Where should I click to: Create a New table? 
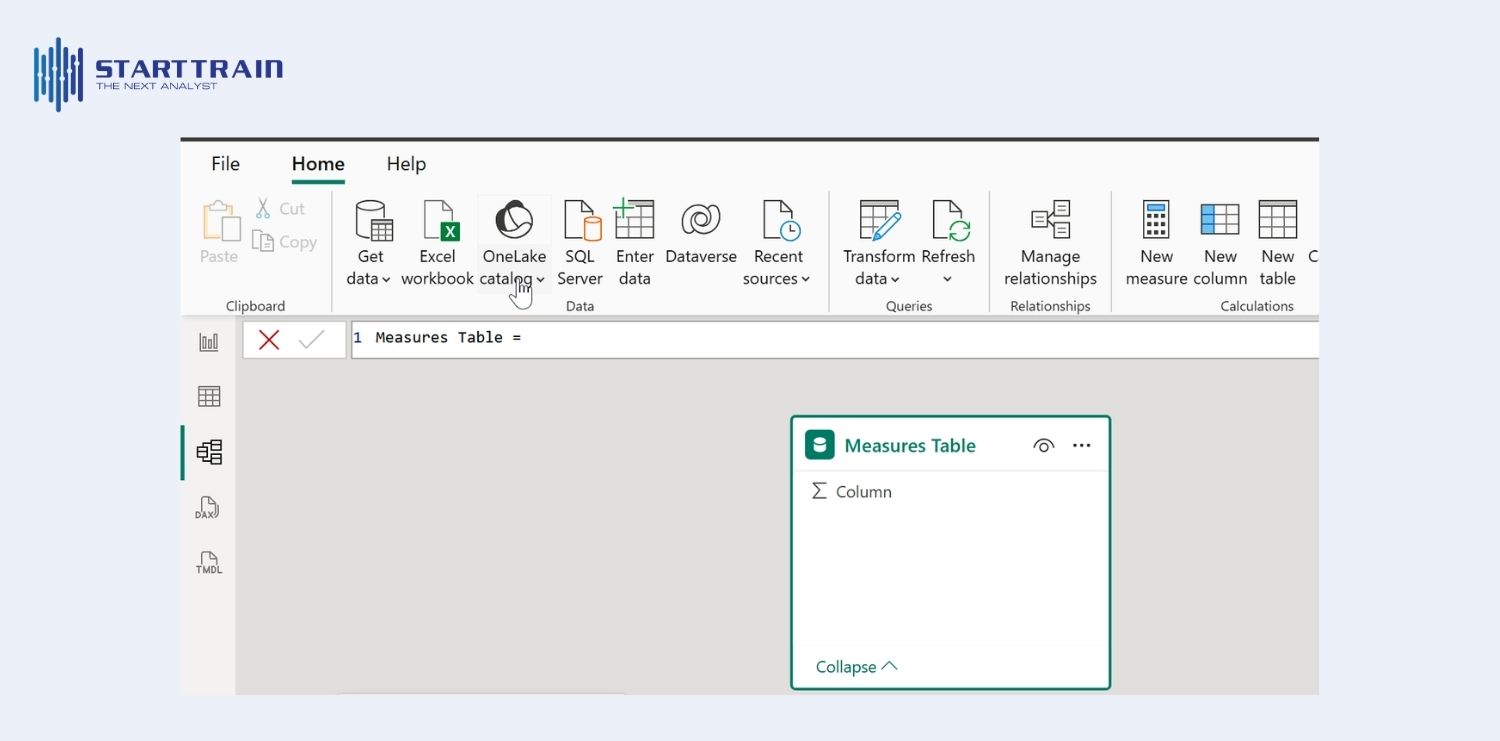point(1277,243)
